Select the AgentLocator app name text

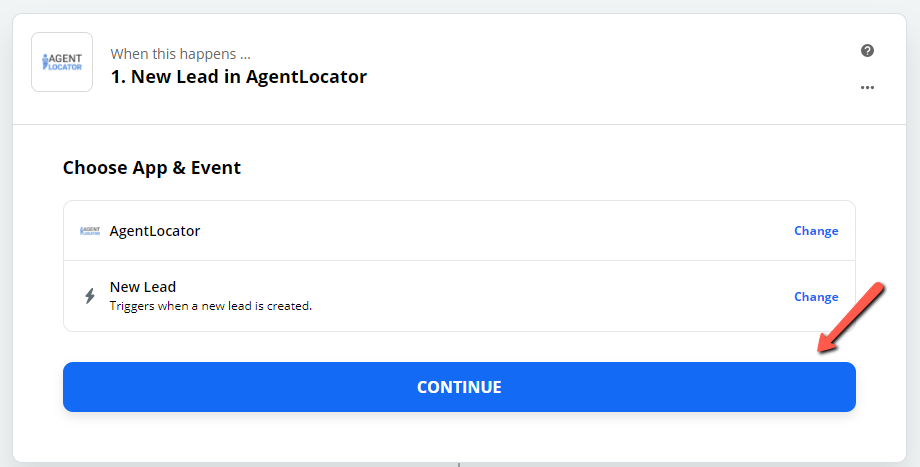coord(155,231)
